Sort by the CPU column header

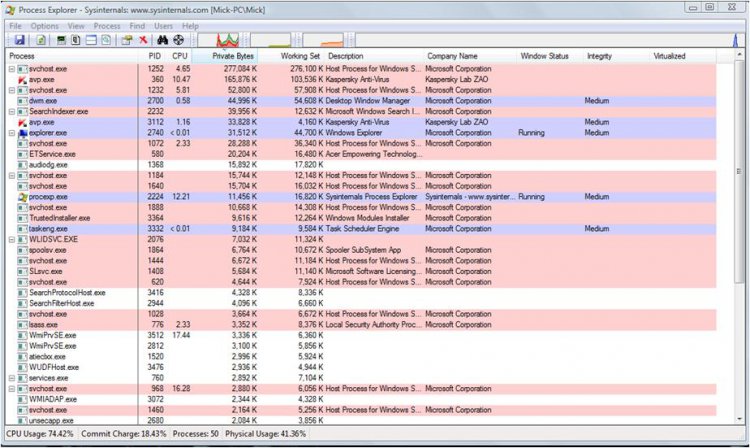[x=180, y=56]
